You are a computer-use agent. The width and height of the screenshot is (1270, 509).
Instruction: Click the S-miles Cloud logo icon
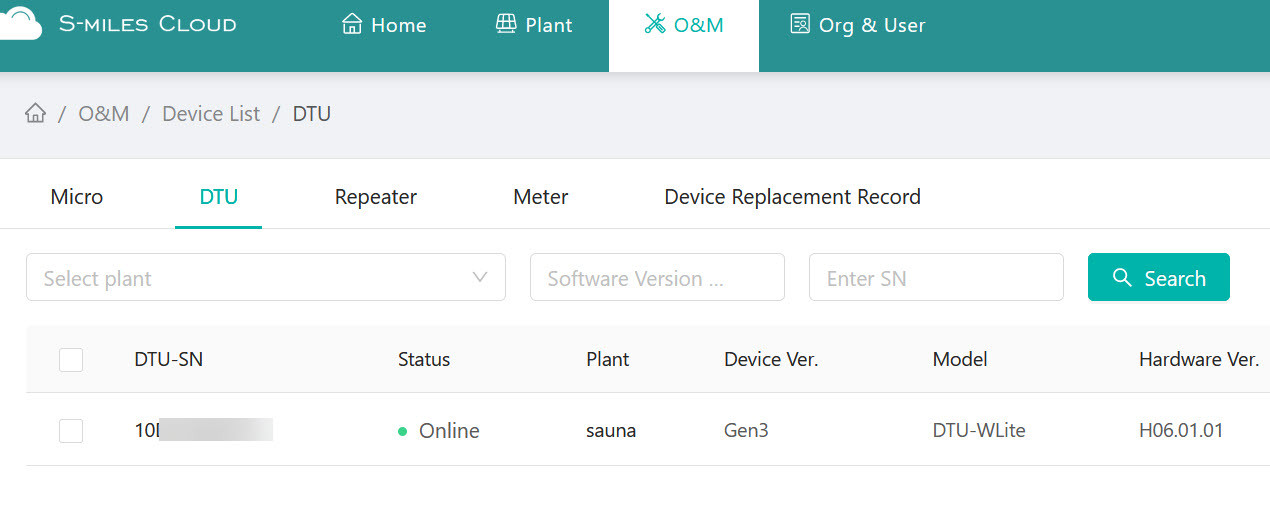coord(20,22)
